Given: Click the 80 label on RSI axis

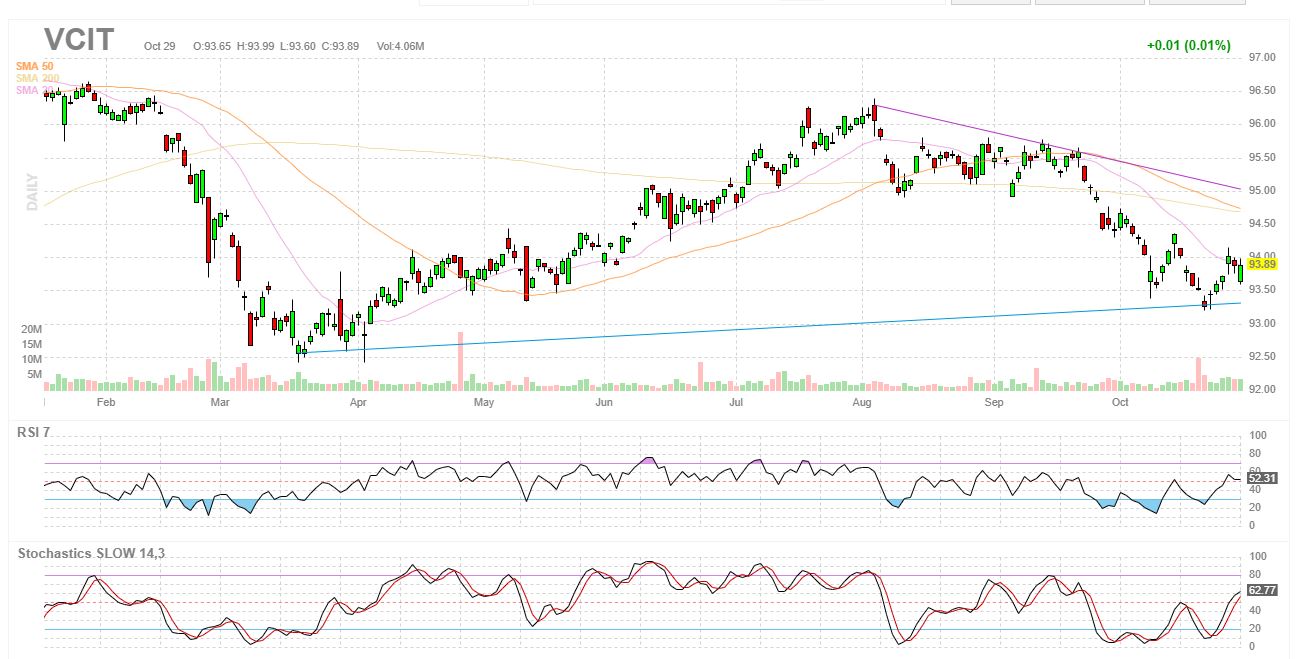Looking at the screenshot, I should (1254, 454).
